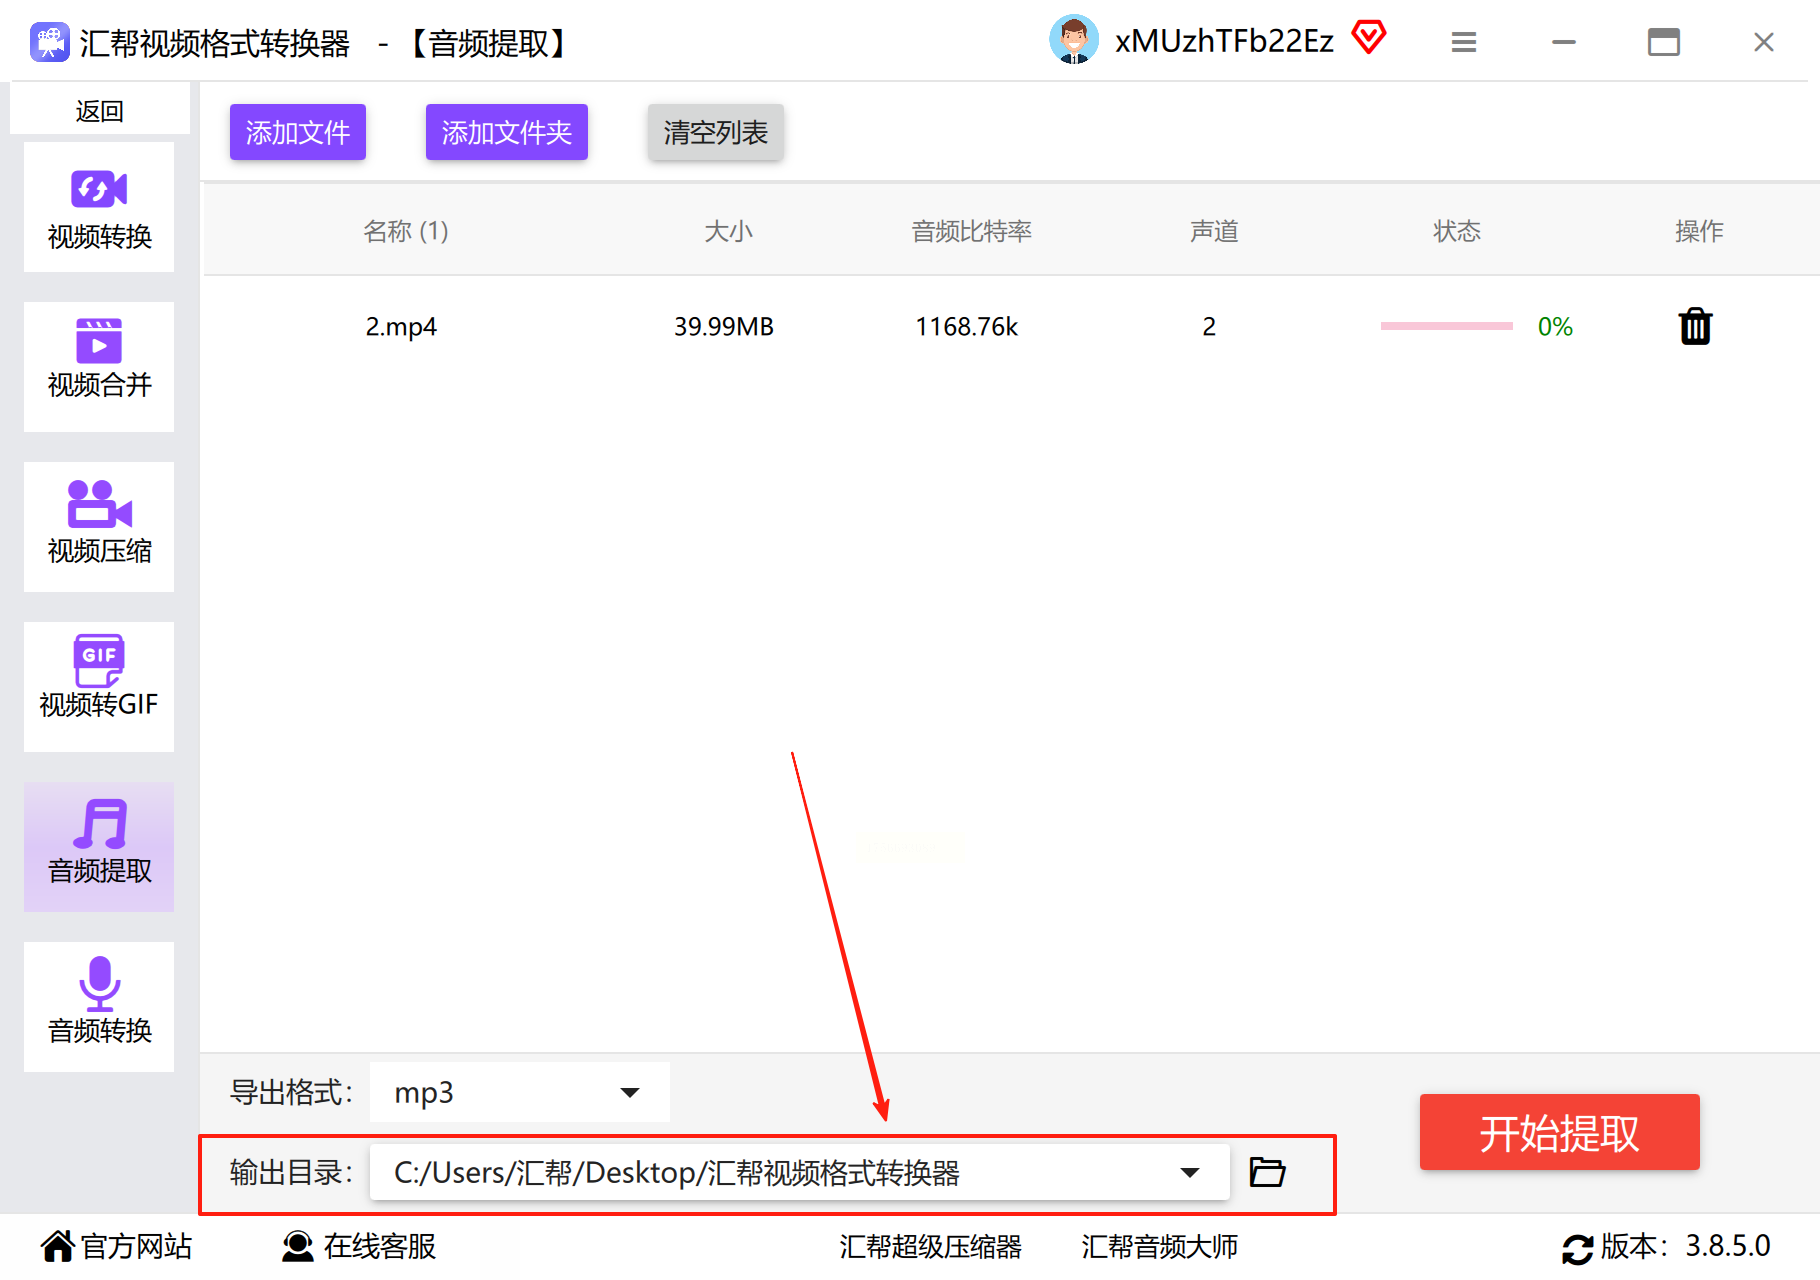1820x1280 pixels.
Task: Clear the list with 清空列表
Action: [716, 132]
